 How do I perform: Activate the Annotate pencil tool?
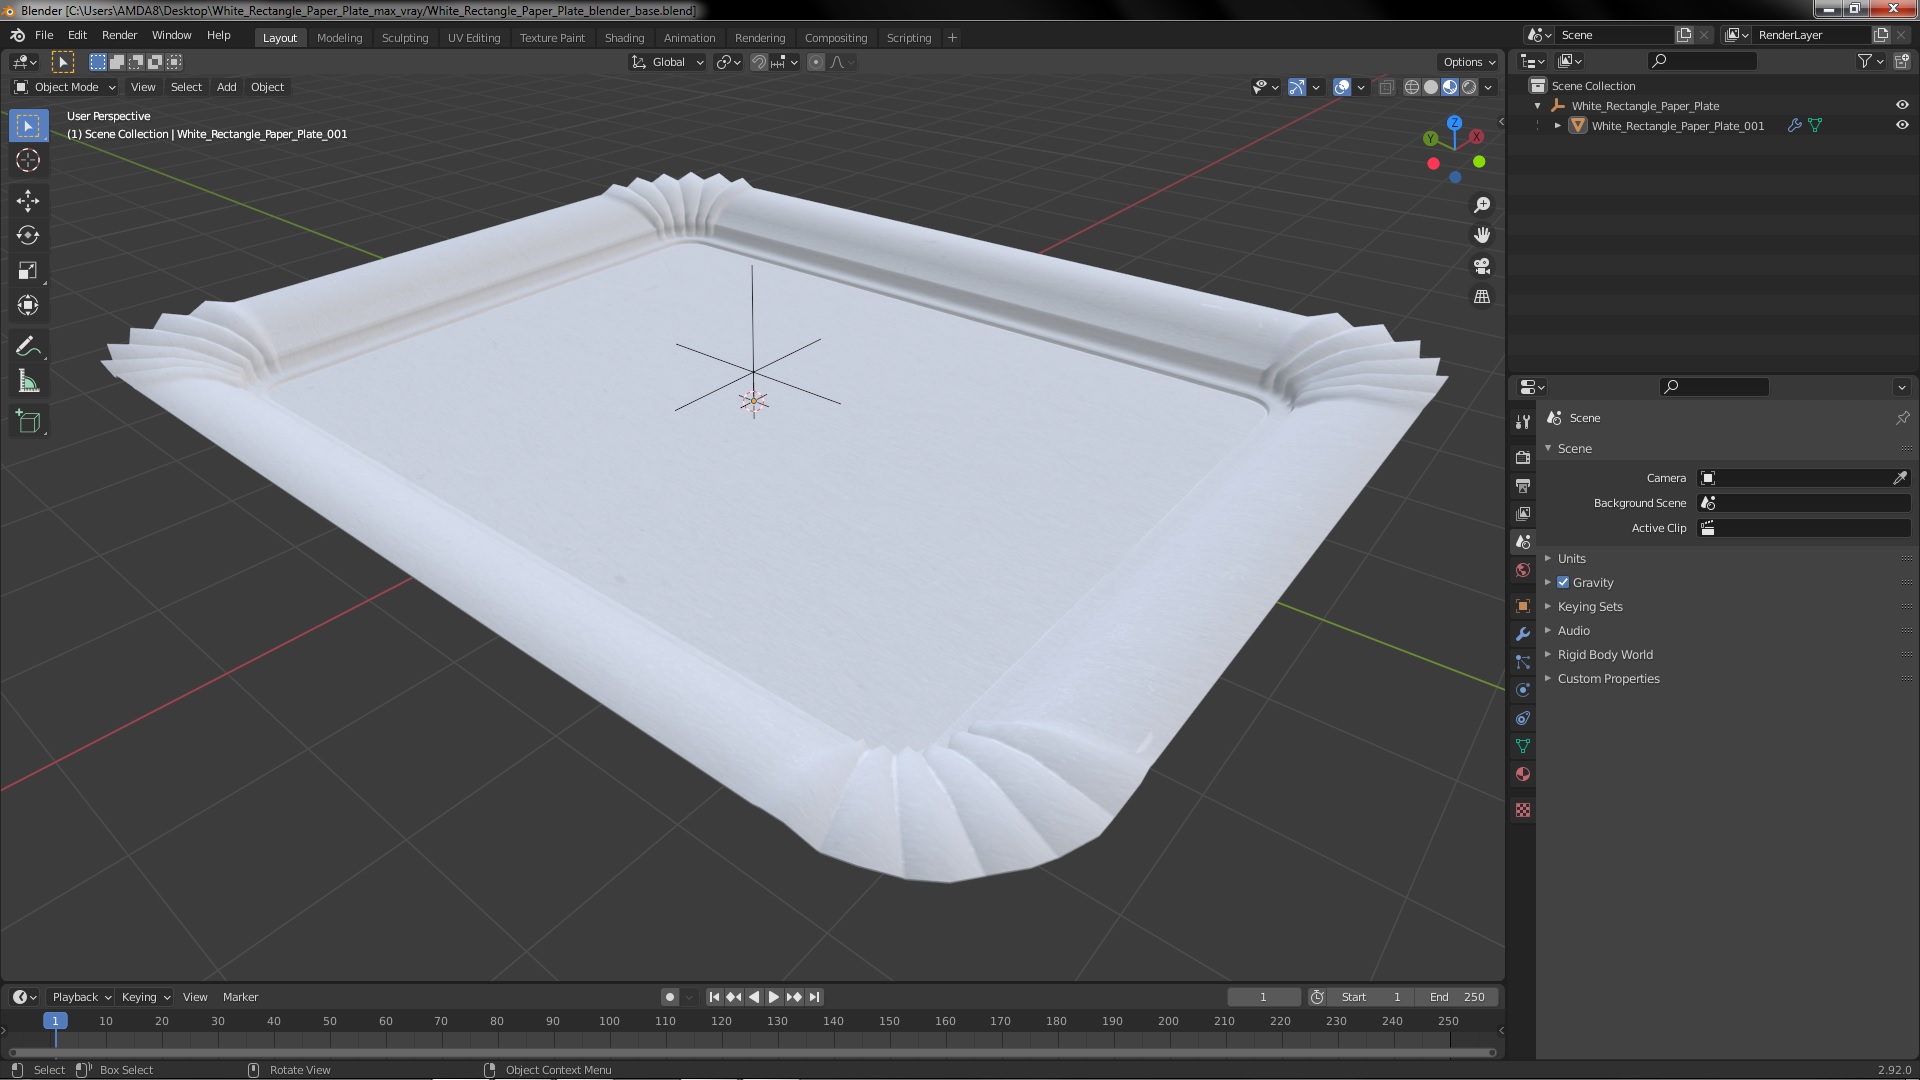(x=28, y=347)
